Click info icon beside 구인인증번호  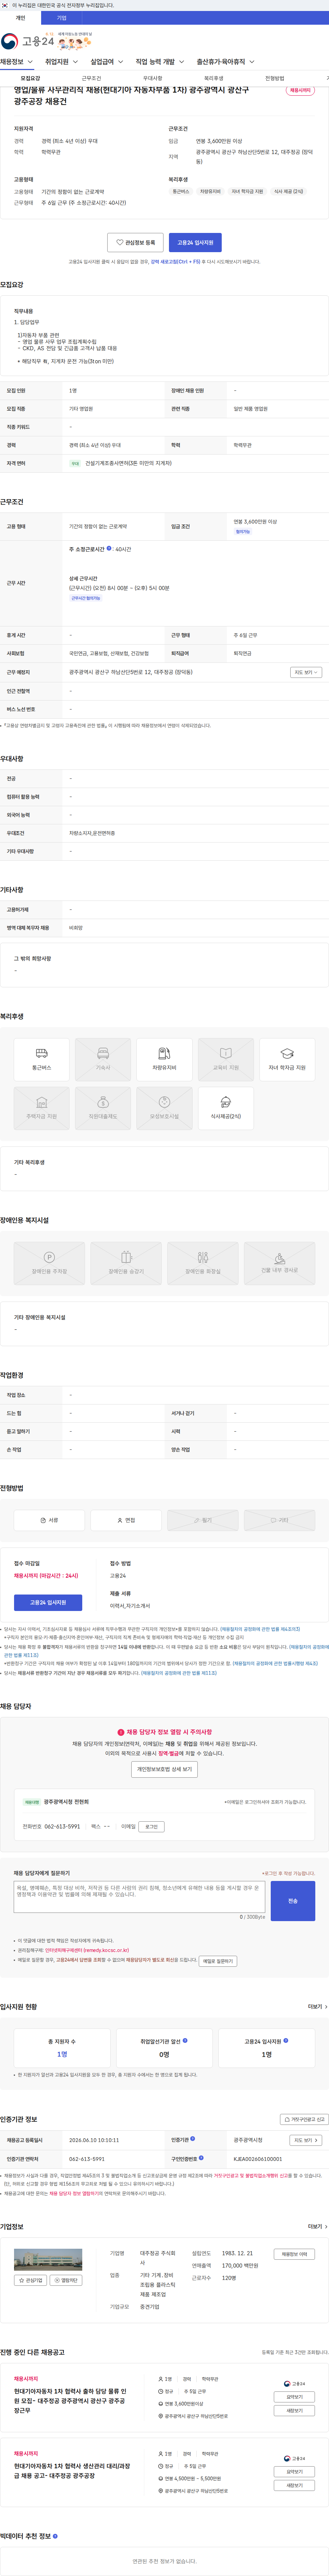click(x=202, y=2158)
